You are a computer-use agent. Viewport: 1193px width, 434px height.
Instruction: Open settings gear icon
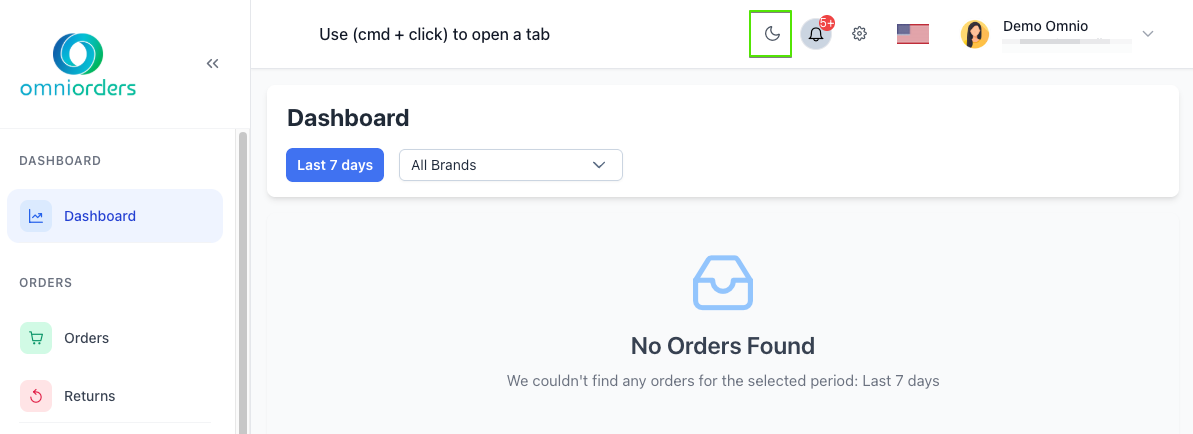coord(859,34)
